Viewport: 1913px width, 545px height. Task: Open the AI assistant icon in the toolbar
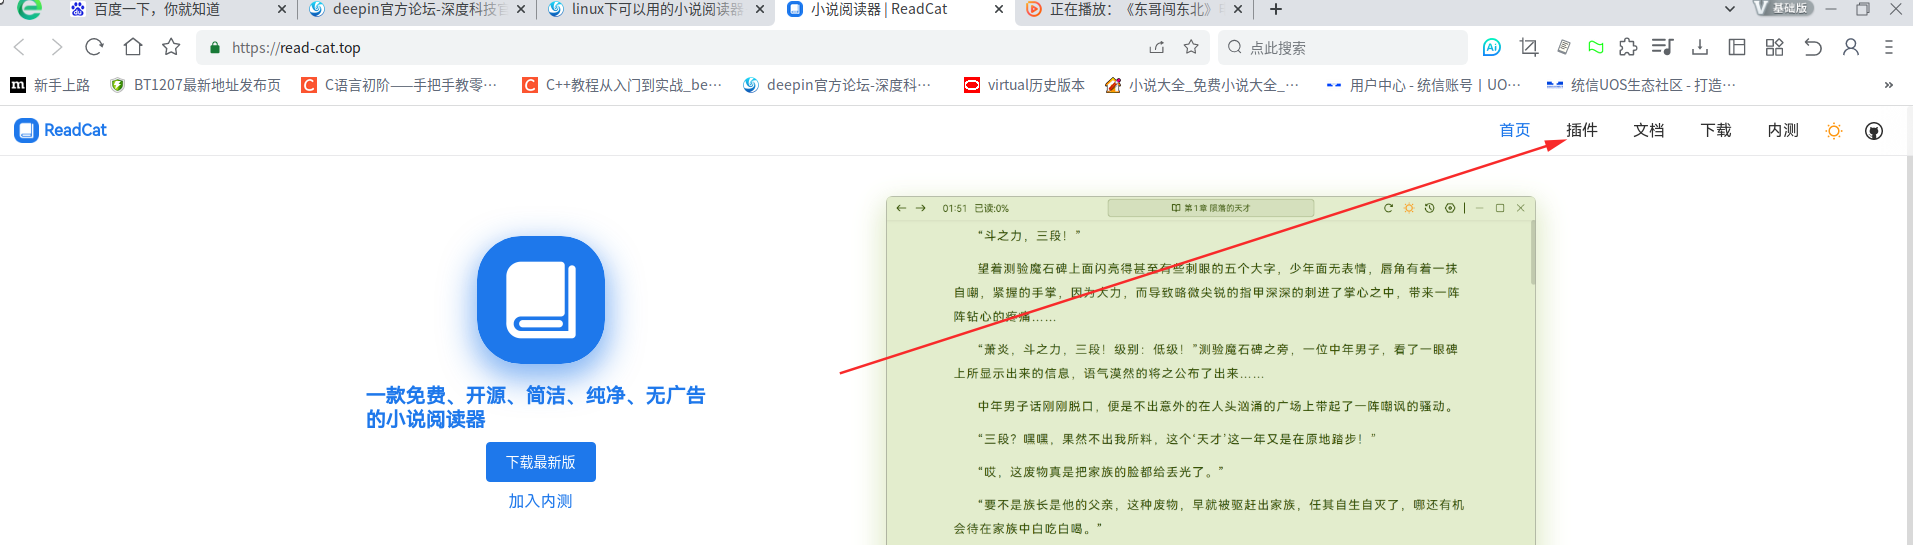pos(1491,47)
